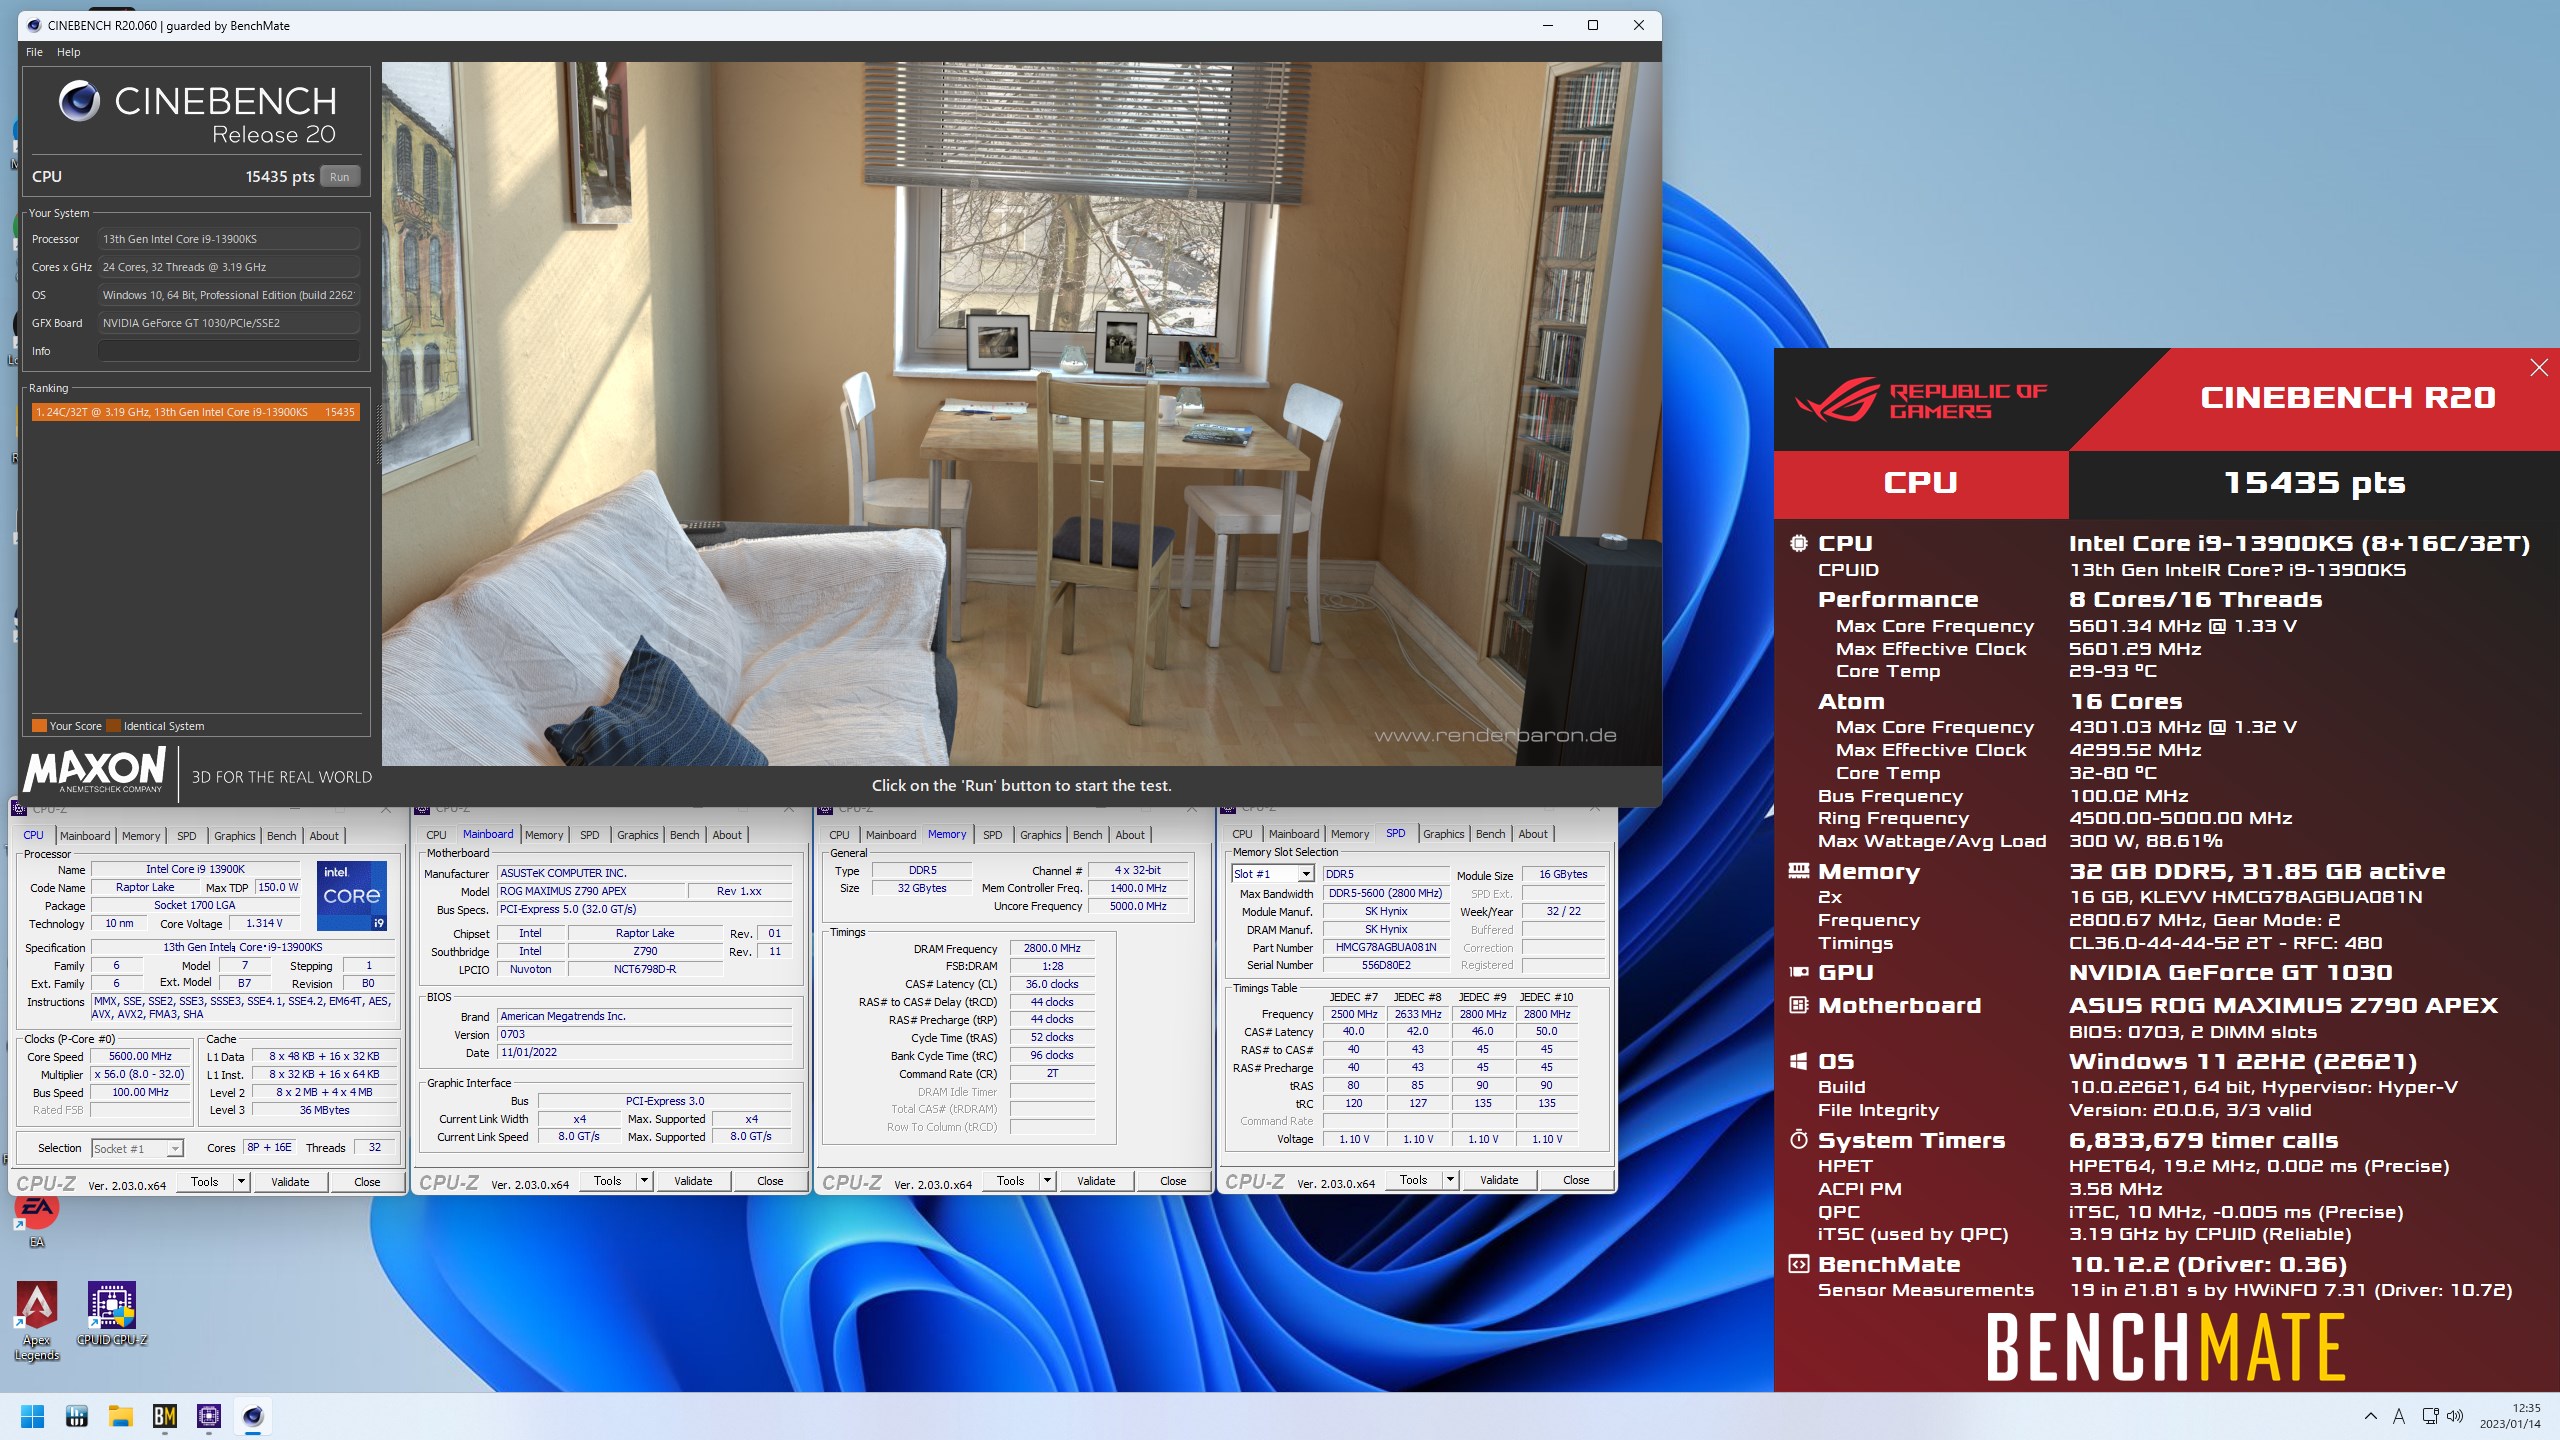Open CPU-Z from the taskbar
The image size is (2560, 1440).
coord(209,1416)
